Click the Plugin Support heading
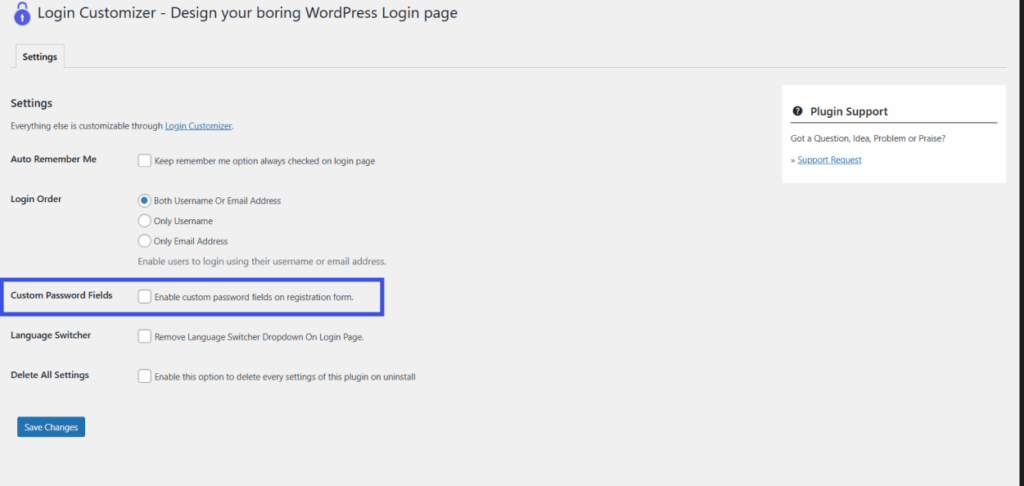The image size is (1024, 486). pos(849,111)
